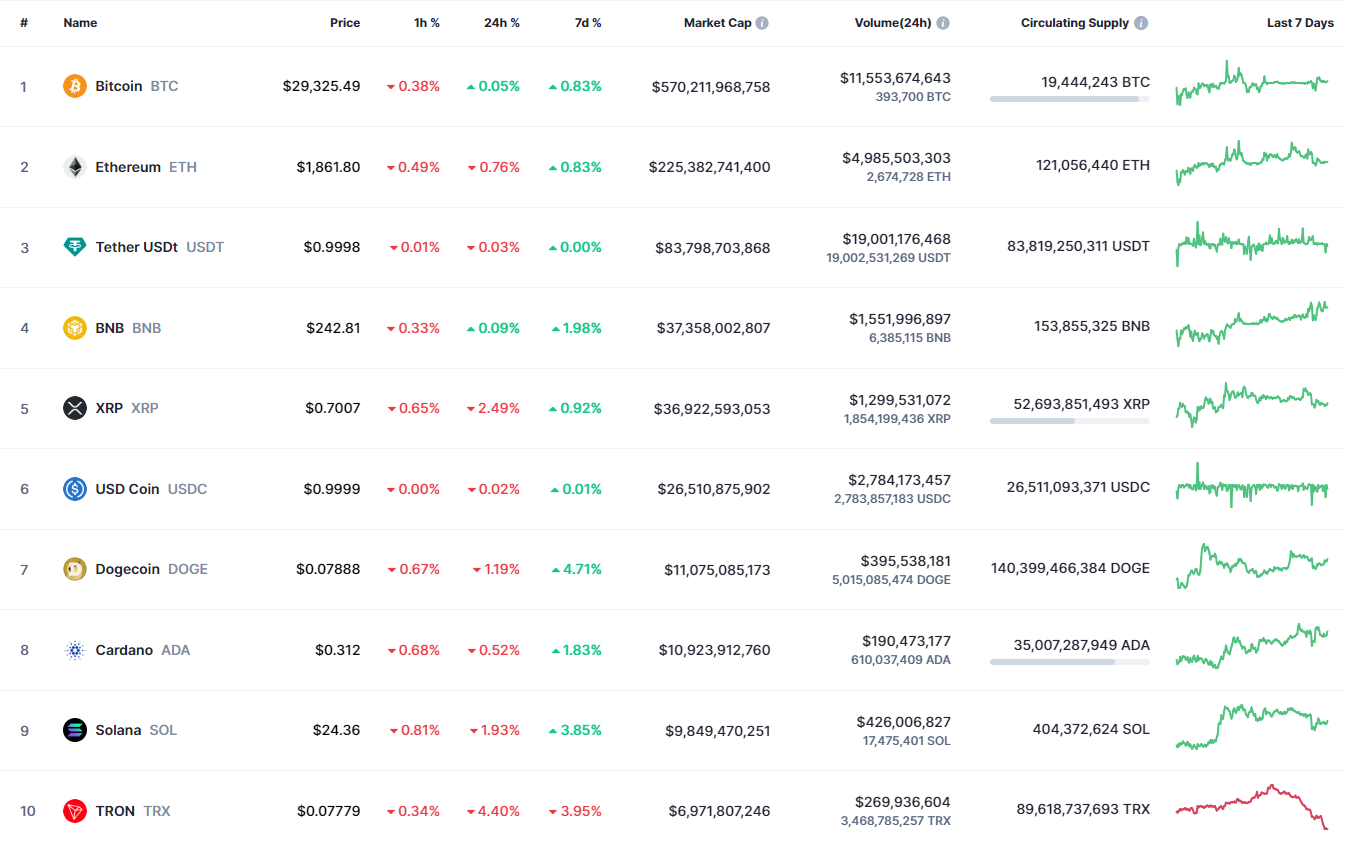This screenshot has height=844, width=1363.
Task: Open the Market Cap info tooltip icon
Action: coord(765,22)
